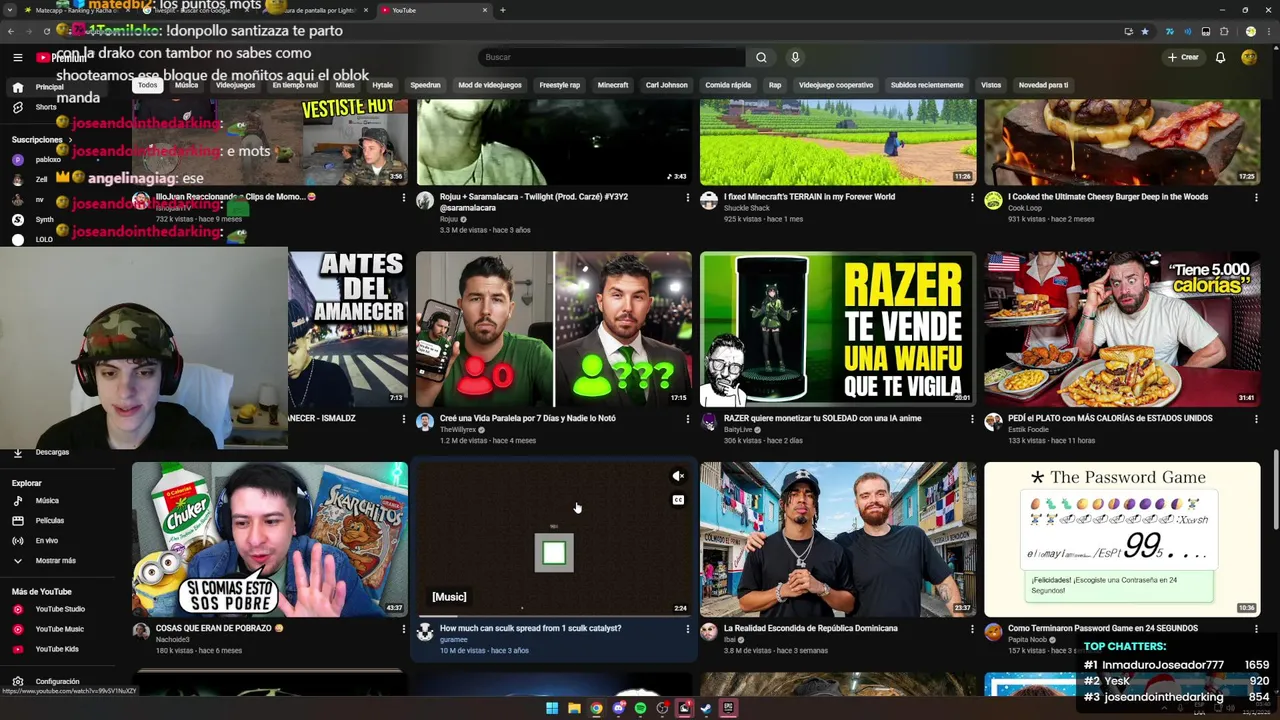Unmute the sculk video preview
Viewport: 1280px width, 720px height.
pos(678,476)
